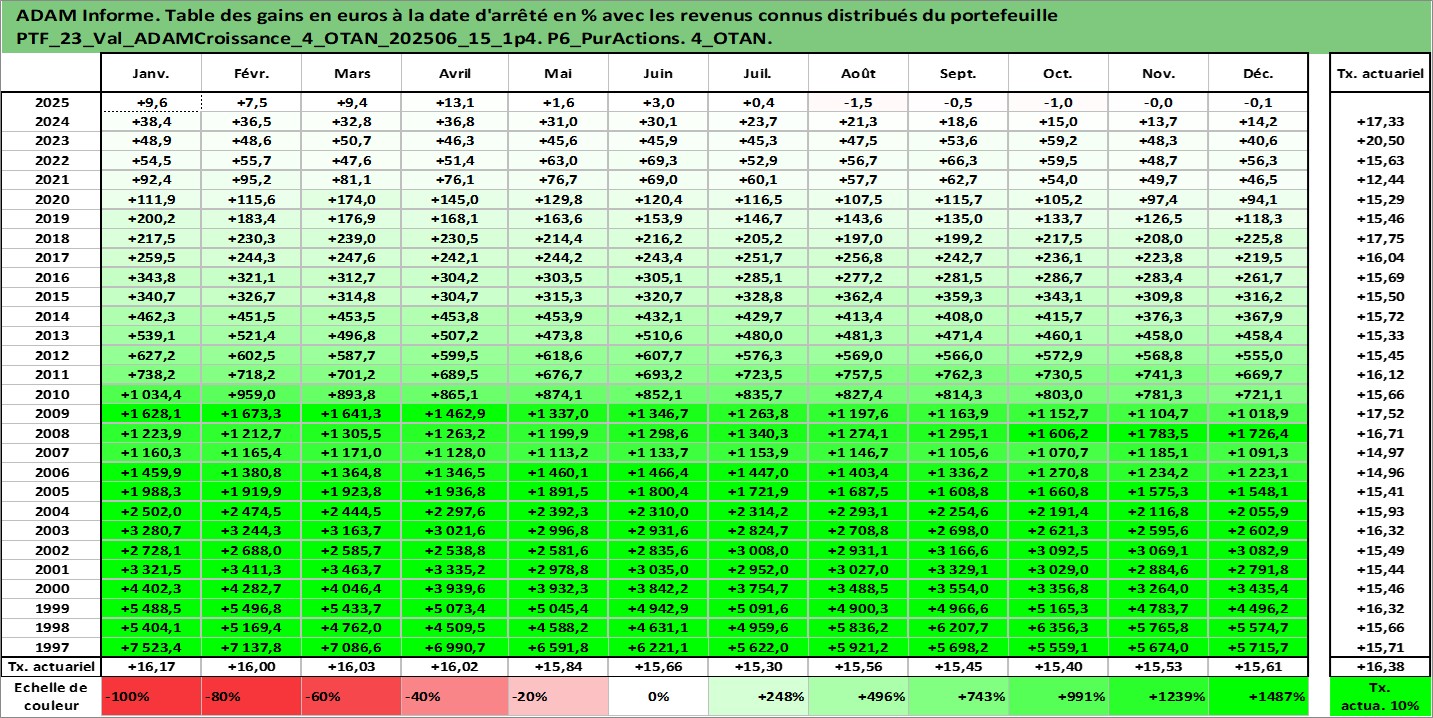Click the +3 280,7 cell in the 2003 row

(152, 531)
